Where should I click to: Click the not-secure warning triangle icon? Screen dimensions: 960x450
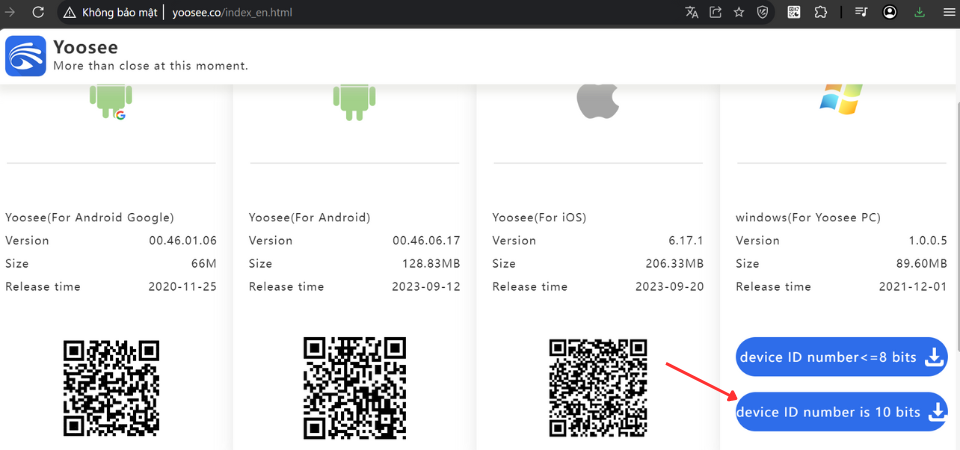click(69, 12)
